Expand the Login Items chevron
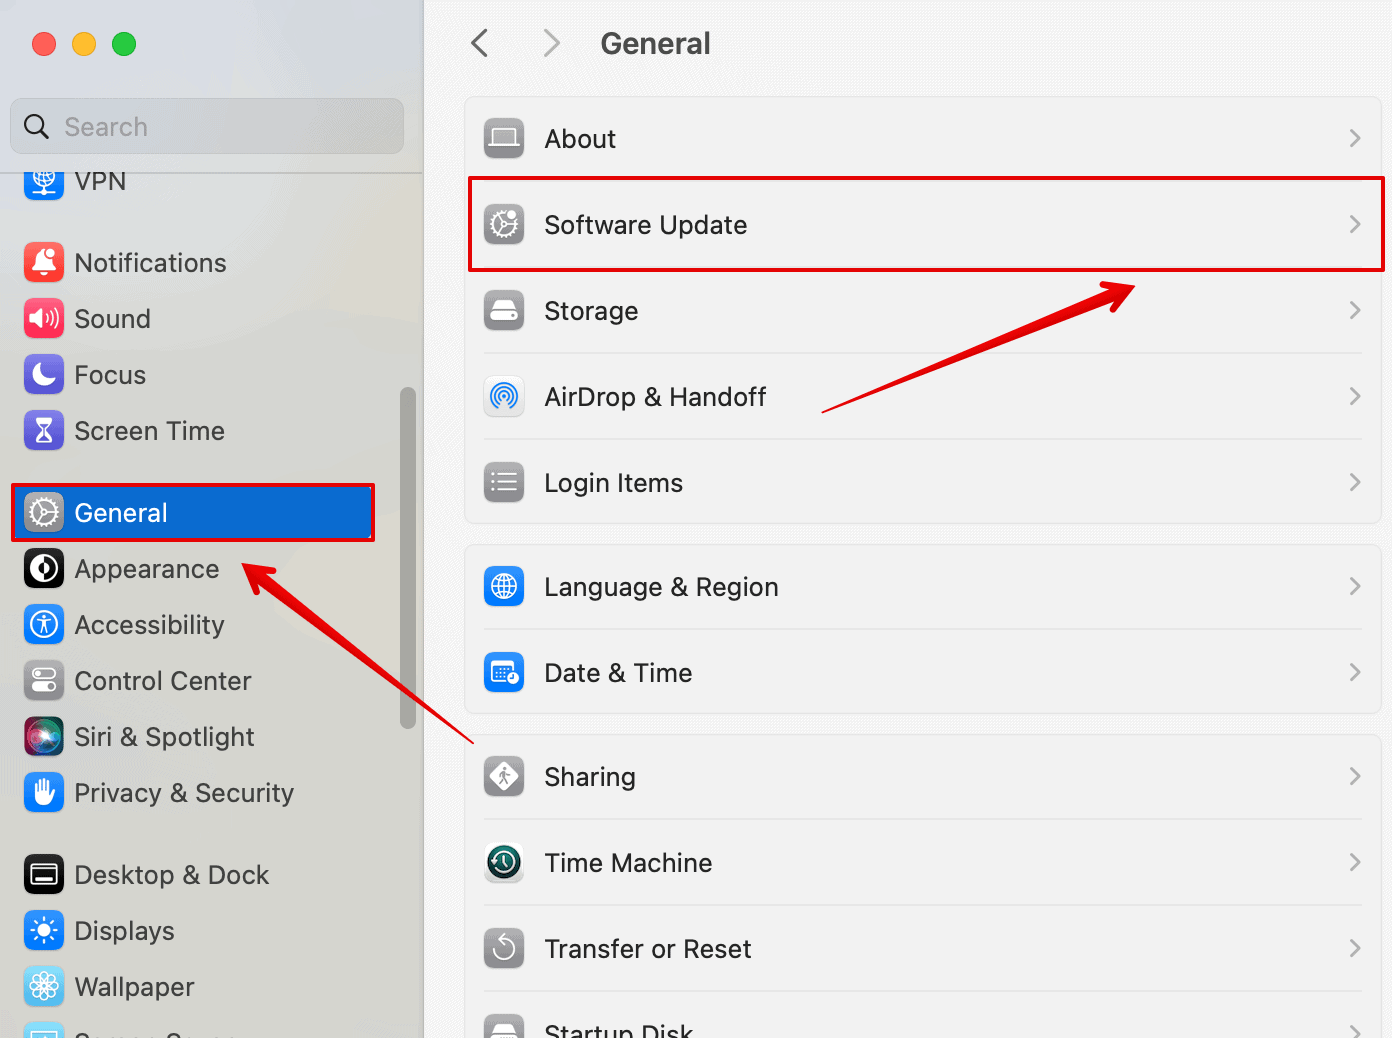Screen dimensions: 1392x1038 pyautogui.click(x=1354, y=483)
